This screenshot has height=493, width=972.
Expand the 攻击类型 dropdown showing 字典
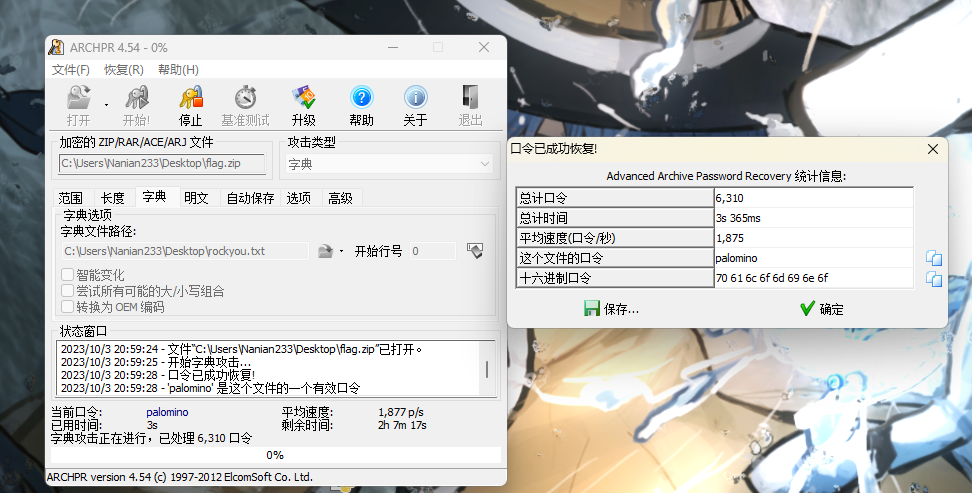point(390,164)
